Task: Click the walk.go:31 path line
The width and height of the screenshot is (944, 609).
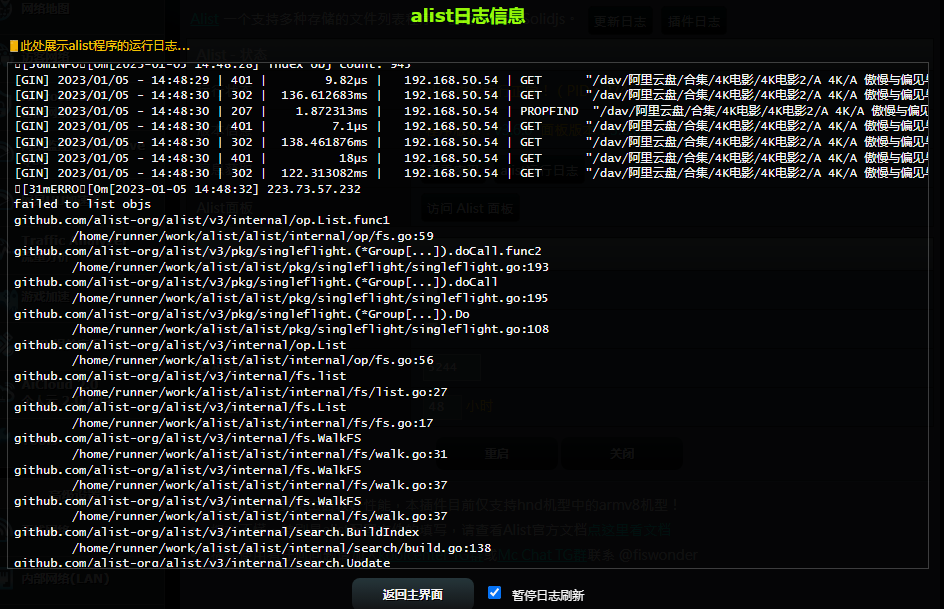Action: point(259,454)
